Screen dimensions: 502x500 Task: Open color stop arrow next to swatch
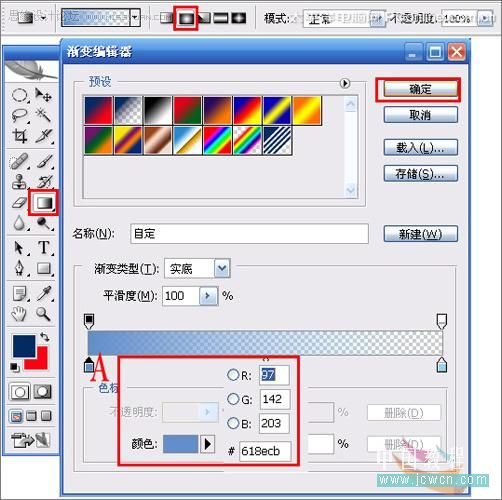[207, 444]
